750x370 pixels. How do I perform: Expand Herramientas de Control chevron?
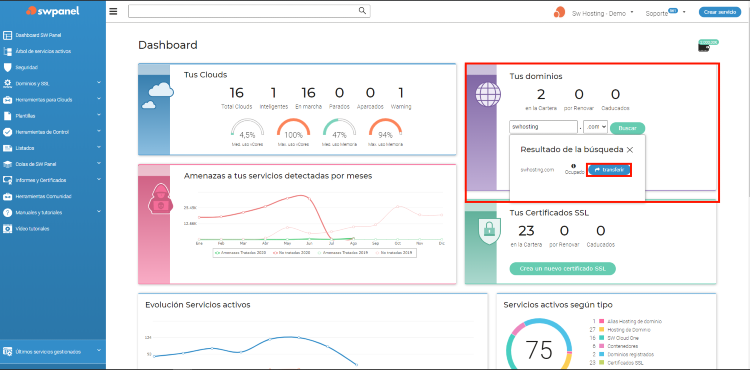99,131
